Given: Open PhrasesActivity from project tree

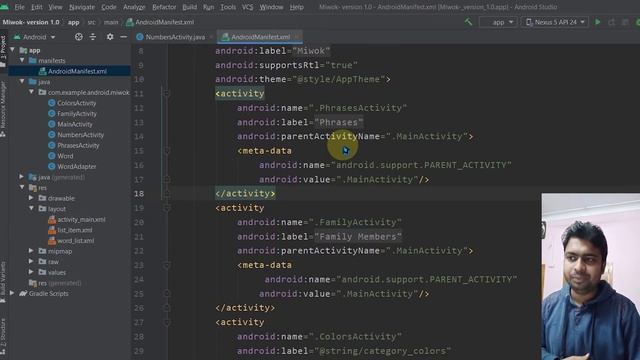Looking at the screenshot, I should [x=78, y=145].
